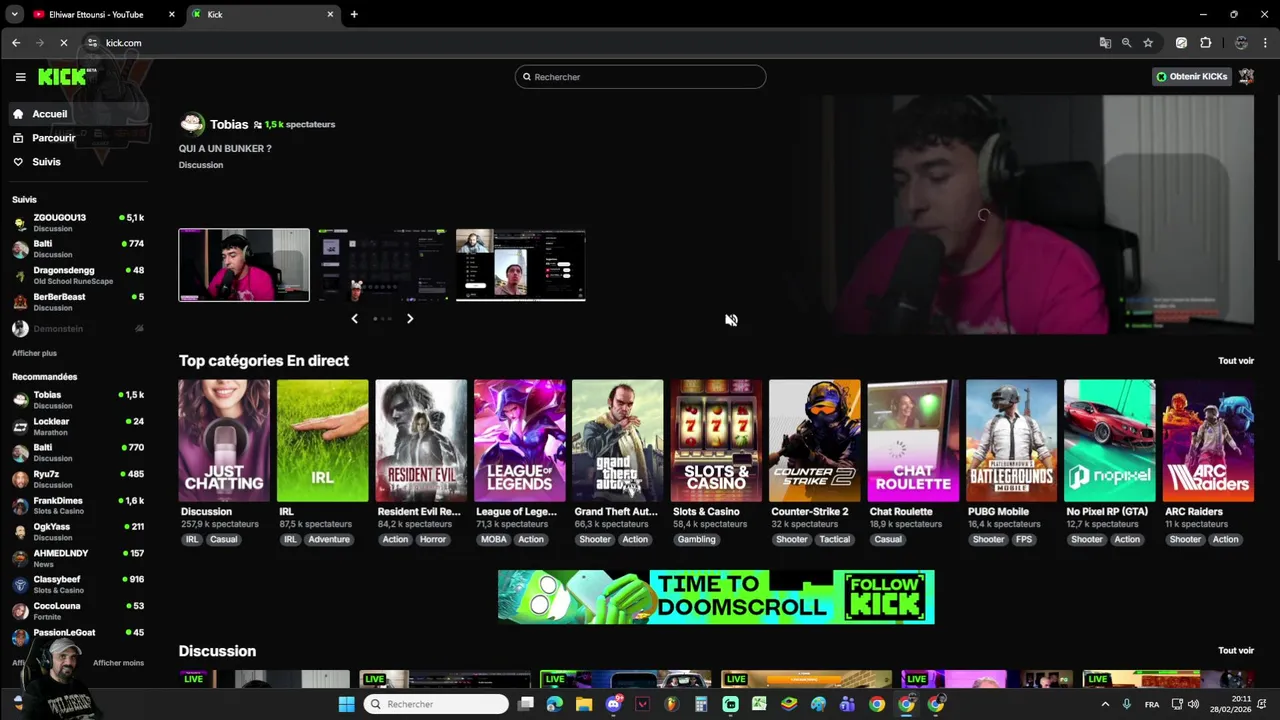Open the ARC Raiders category card

pyautogui.click(x=1208, y=440)
